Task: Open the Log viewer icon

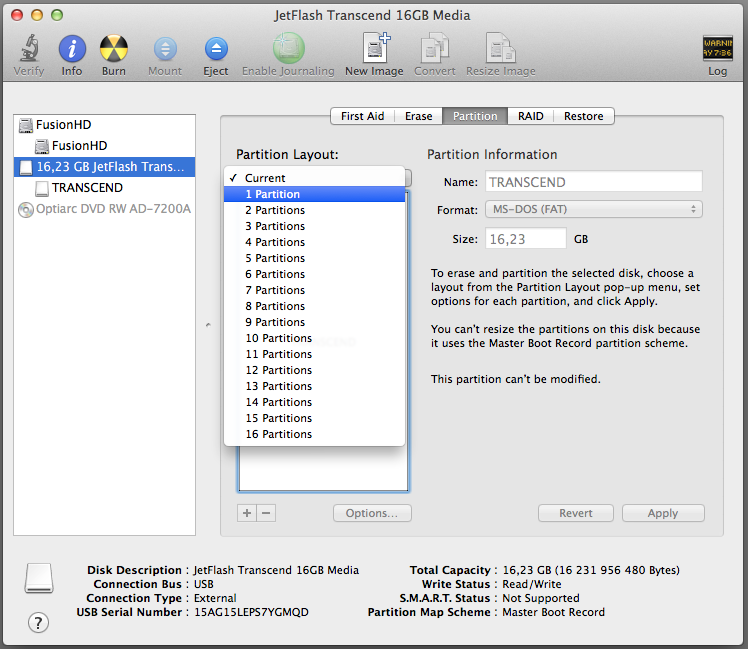Action: pyautogui.click(x=717, y=48)
